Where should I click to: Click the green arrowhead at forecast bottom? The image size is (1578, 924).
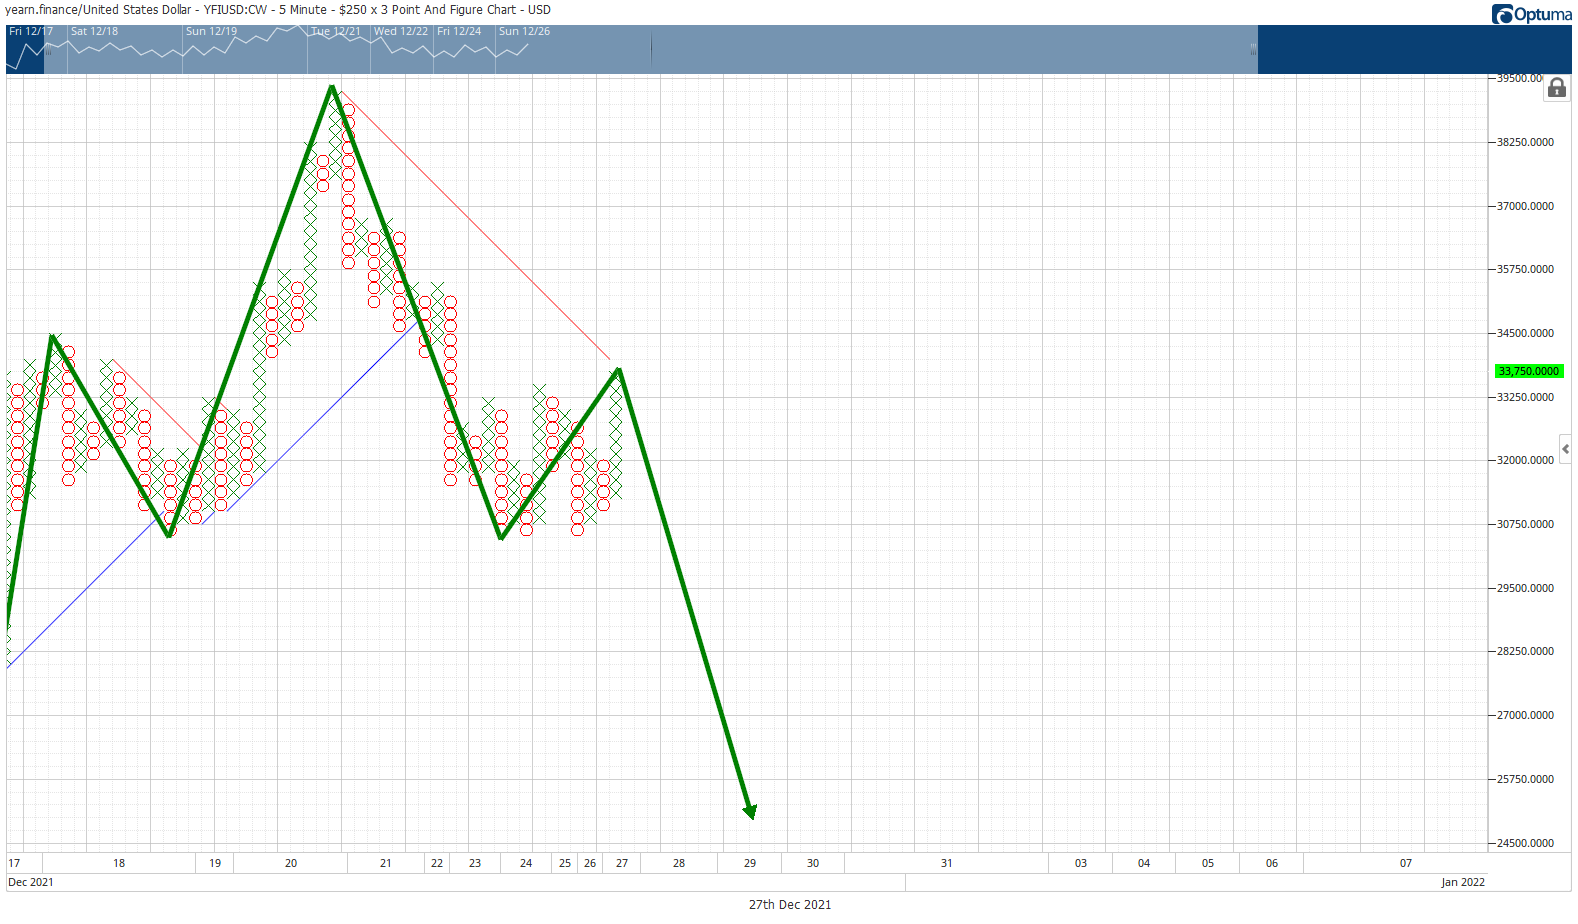(x=750, y=811)
